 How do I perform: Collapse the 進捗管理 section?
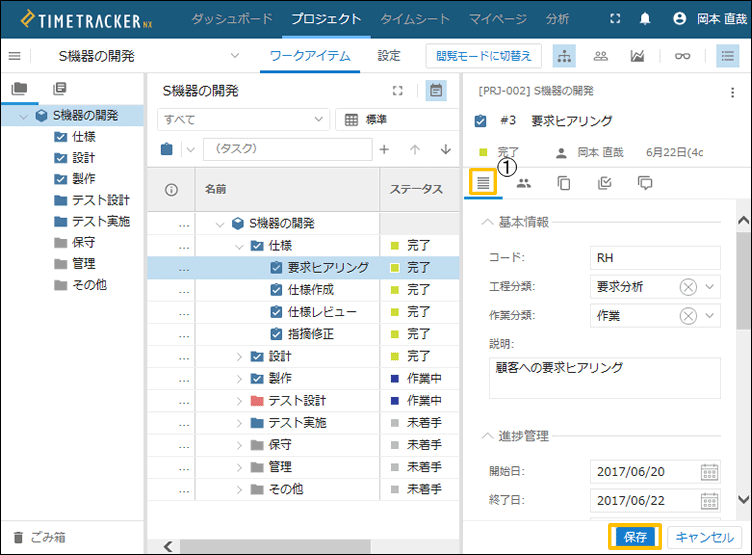[487, 436]
